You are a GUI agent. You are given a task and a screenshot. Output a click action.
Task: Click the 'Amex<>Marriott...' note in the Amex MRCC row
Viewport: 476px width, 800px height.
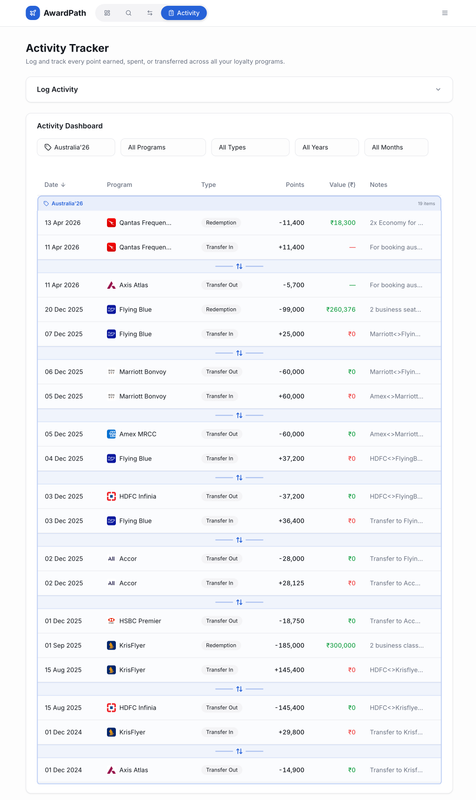pos(396,434)
